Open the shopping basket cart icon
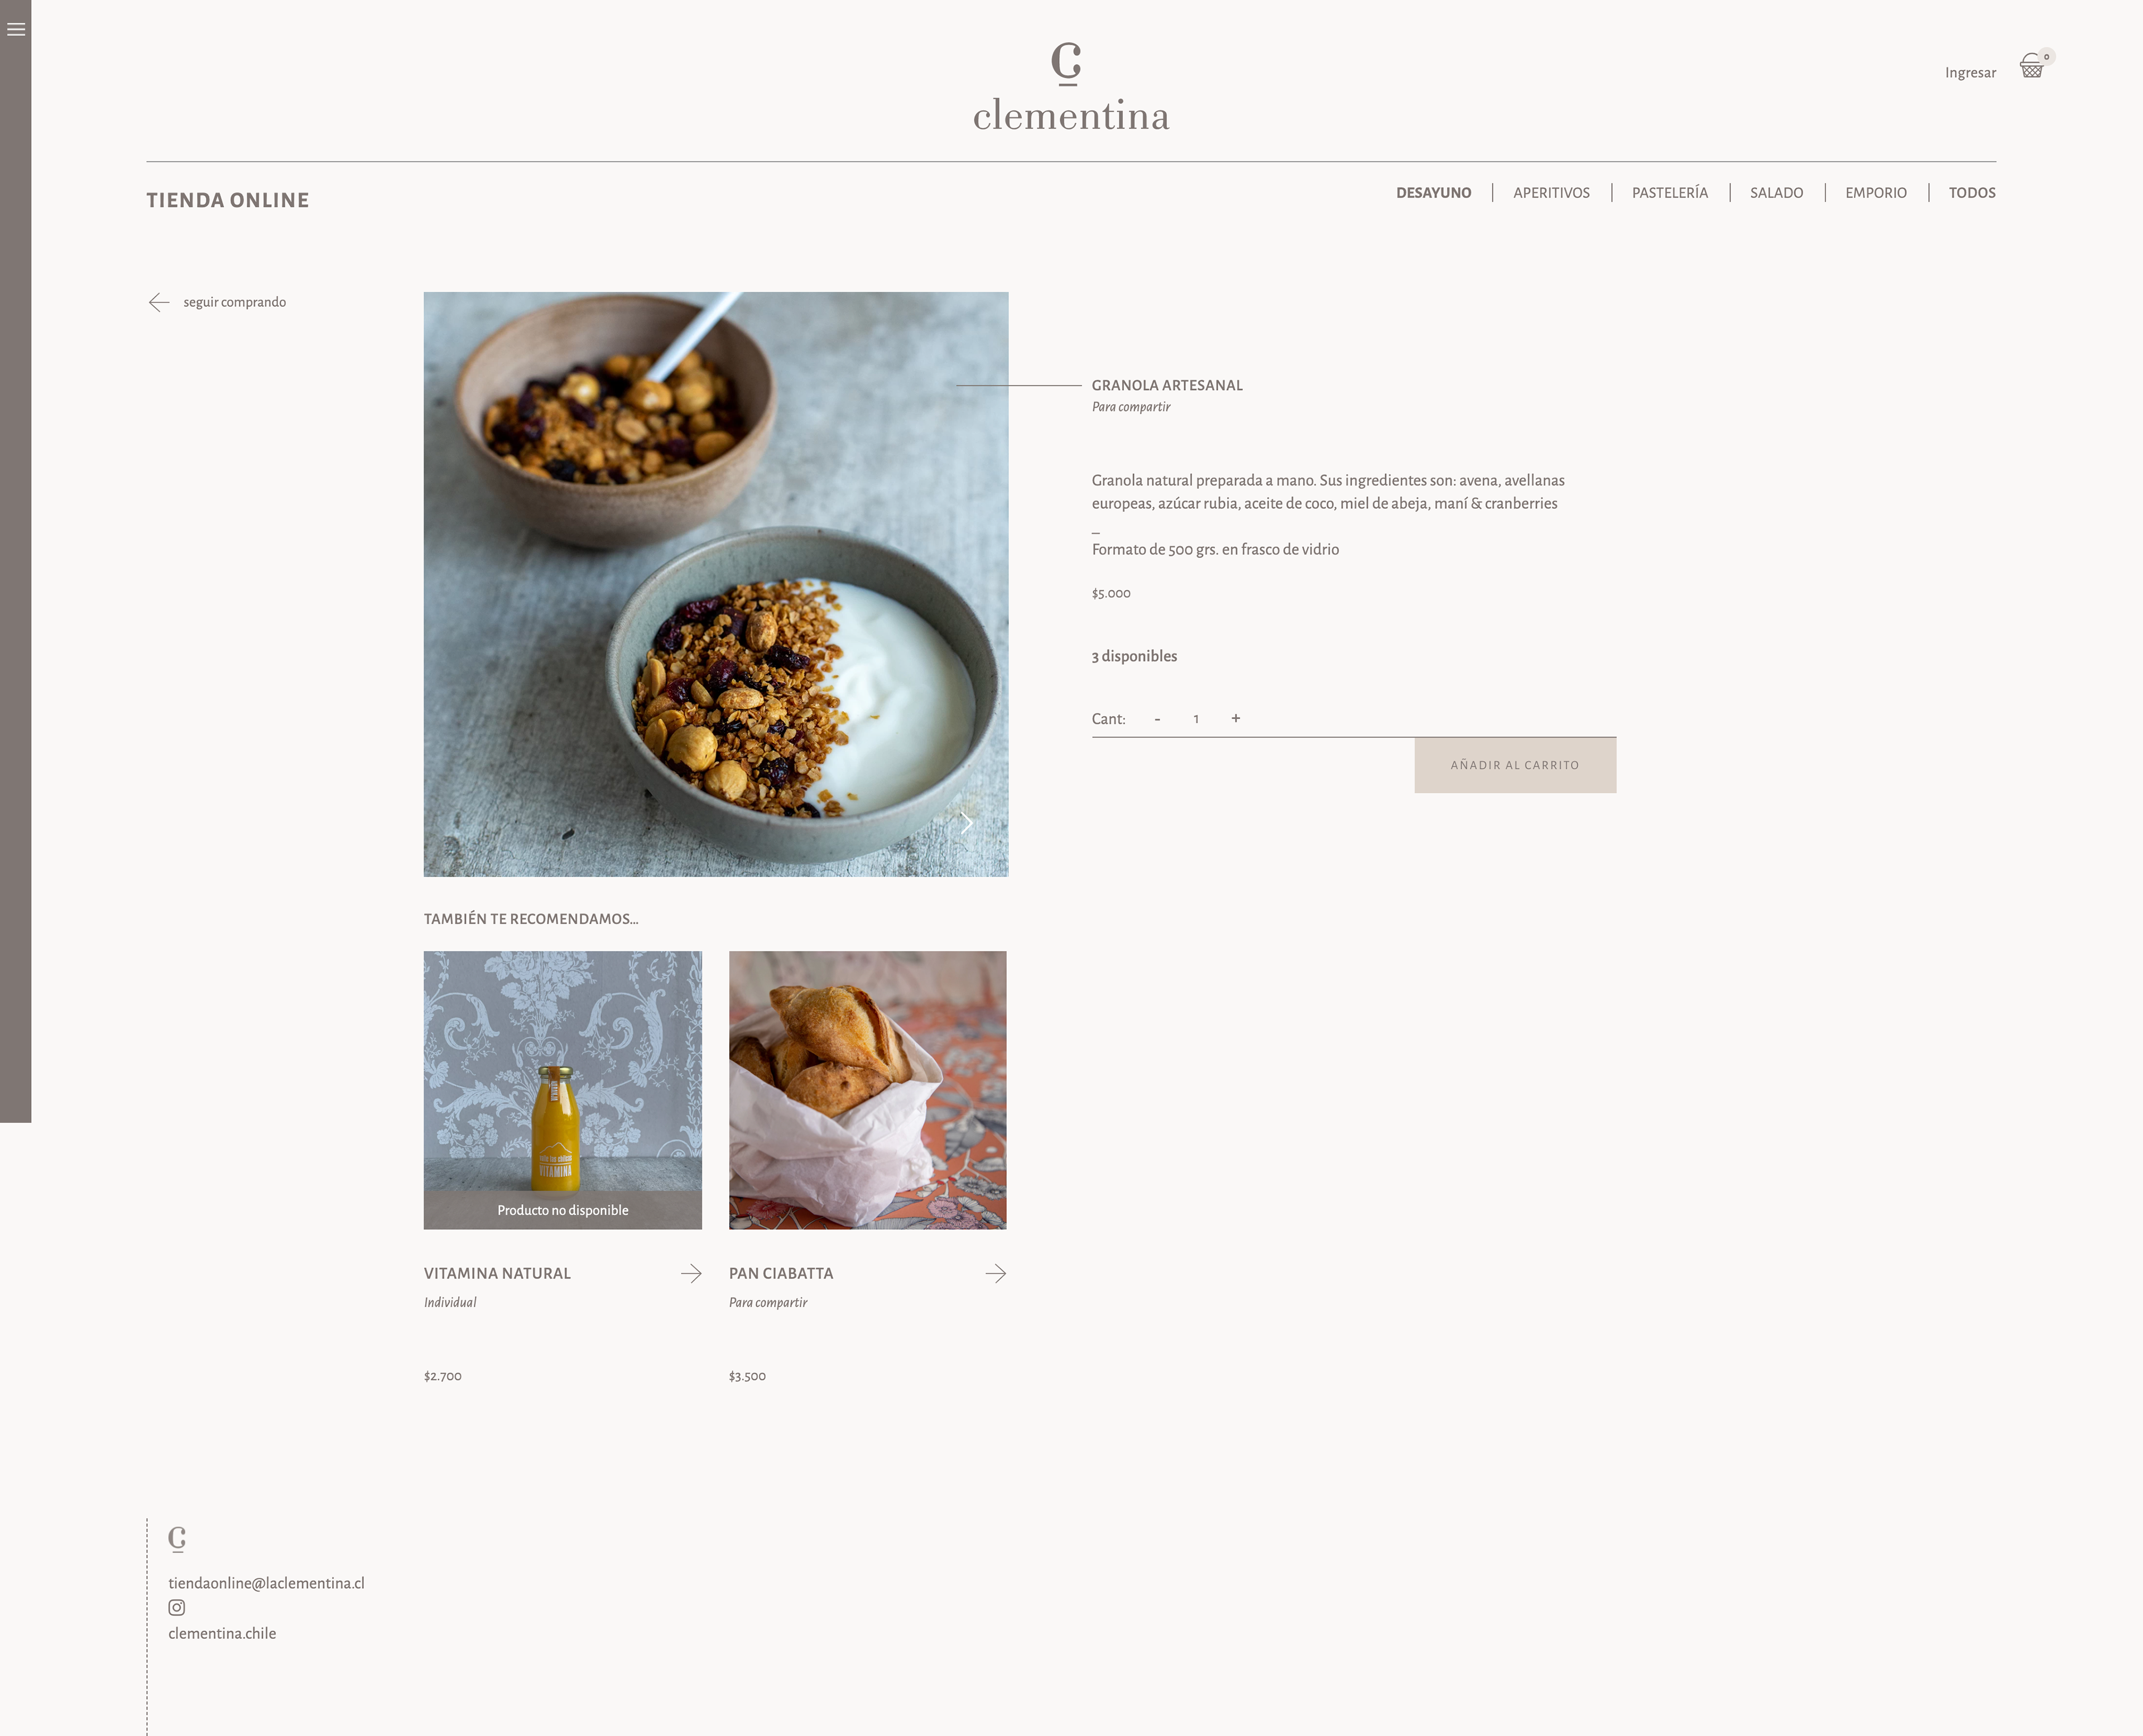The image size is (2143, 1736). [x=2031, y=66]
